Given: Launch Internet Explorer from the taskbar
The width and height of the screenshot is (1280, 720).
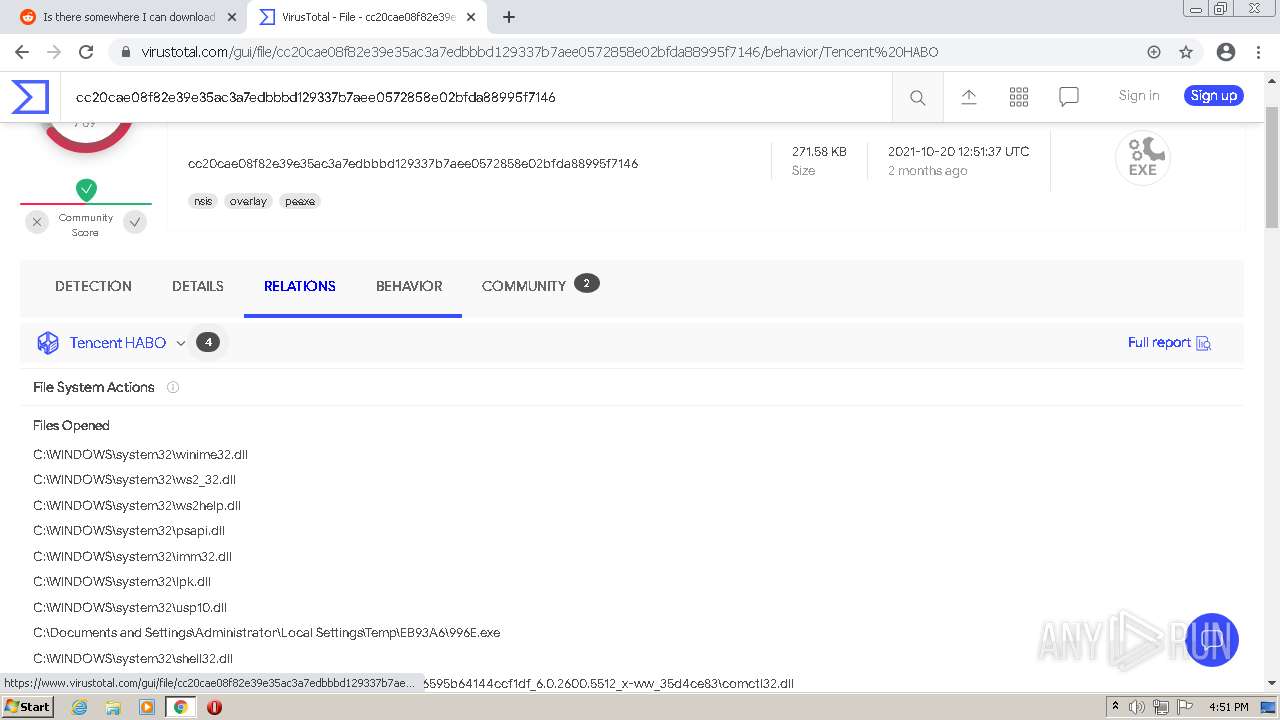Looking at the screenshot, I should coord(79,707).
